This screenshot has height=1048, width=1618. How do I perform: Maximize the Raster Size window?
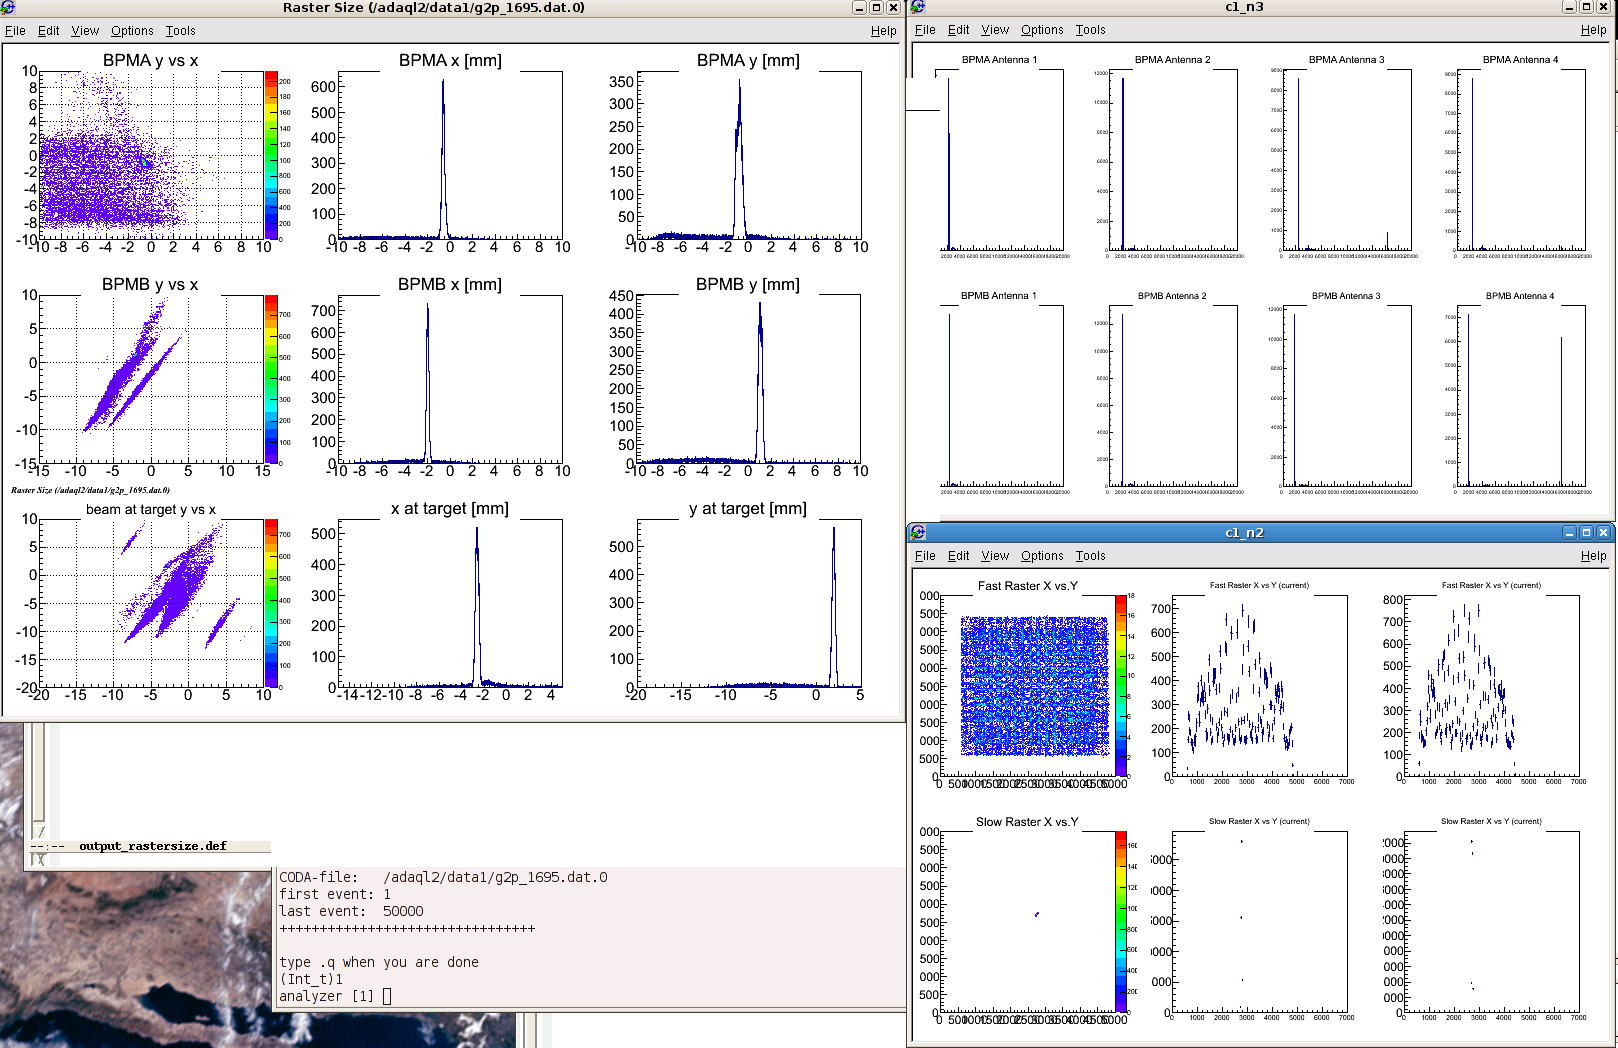(876, 7)
